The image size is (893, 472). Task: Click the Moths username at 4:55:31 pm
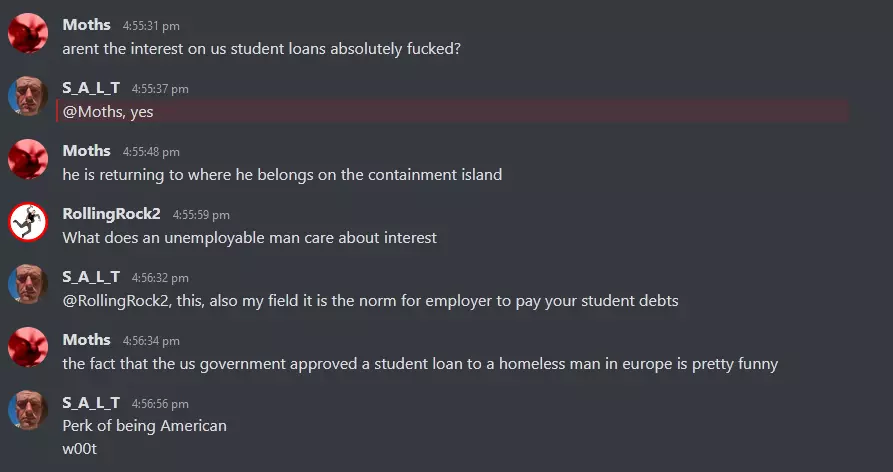(86, 25)
